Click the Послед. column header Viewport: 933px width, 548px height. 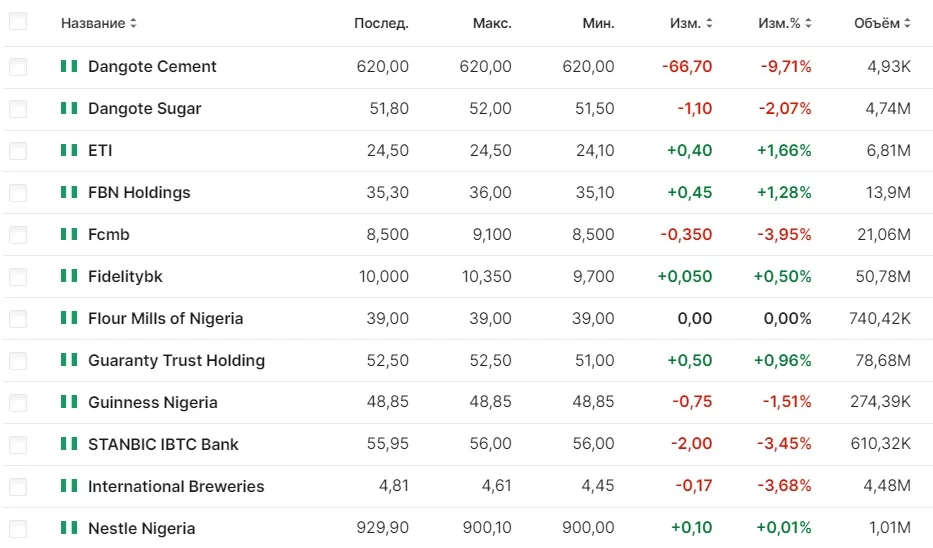tap(381, 23)
